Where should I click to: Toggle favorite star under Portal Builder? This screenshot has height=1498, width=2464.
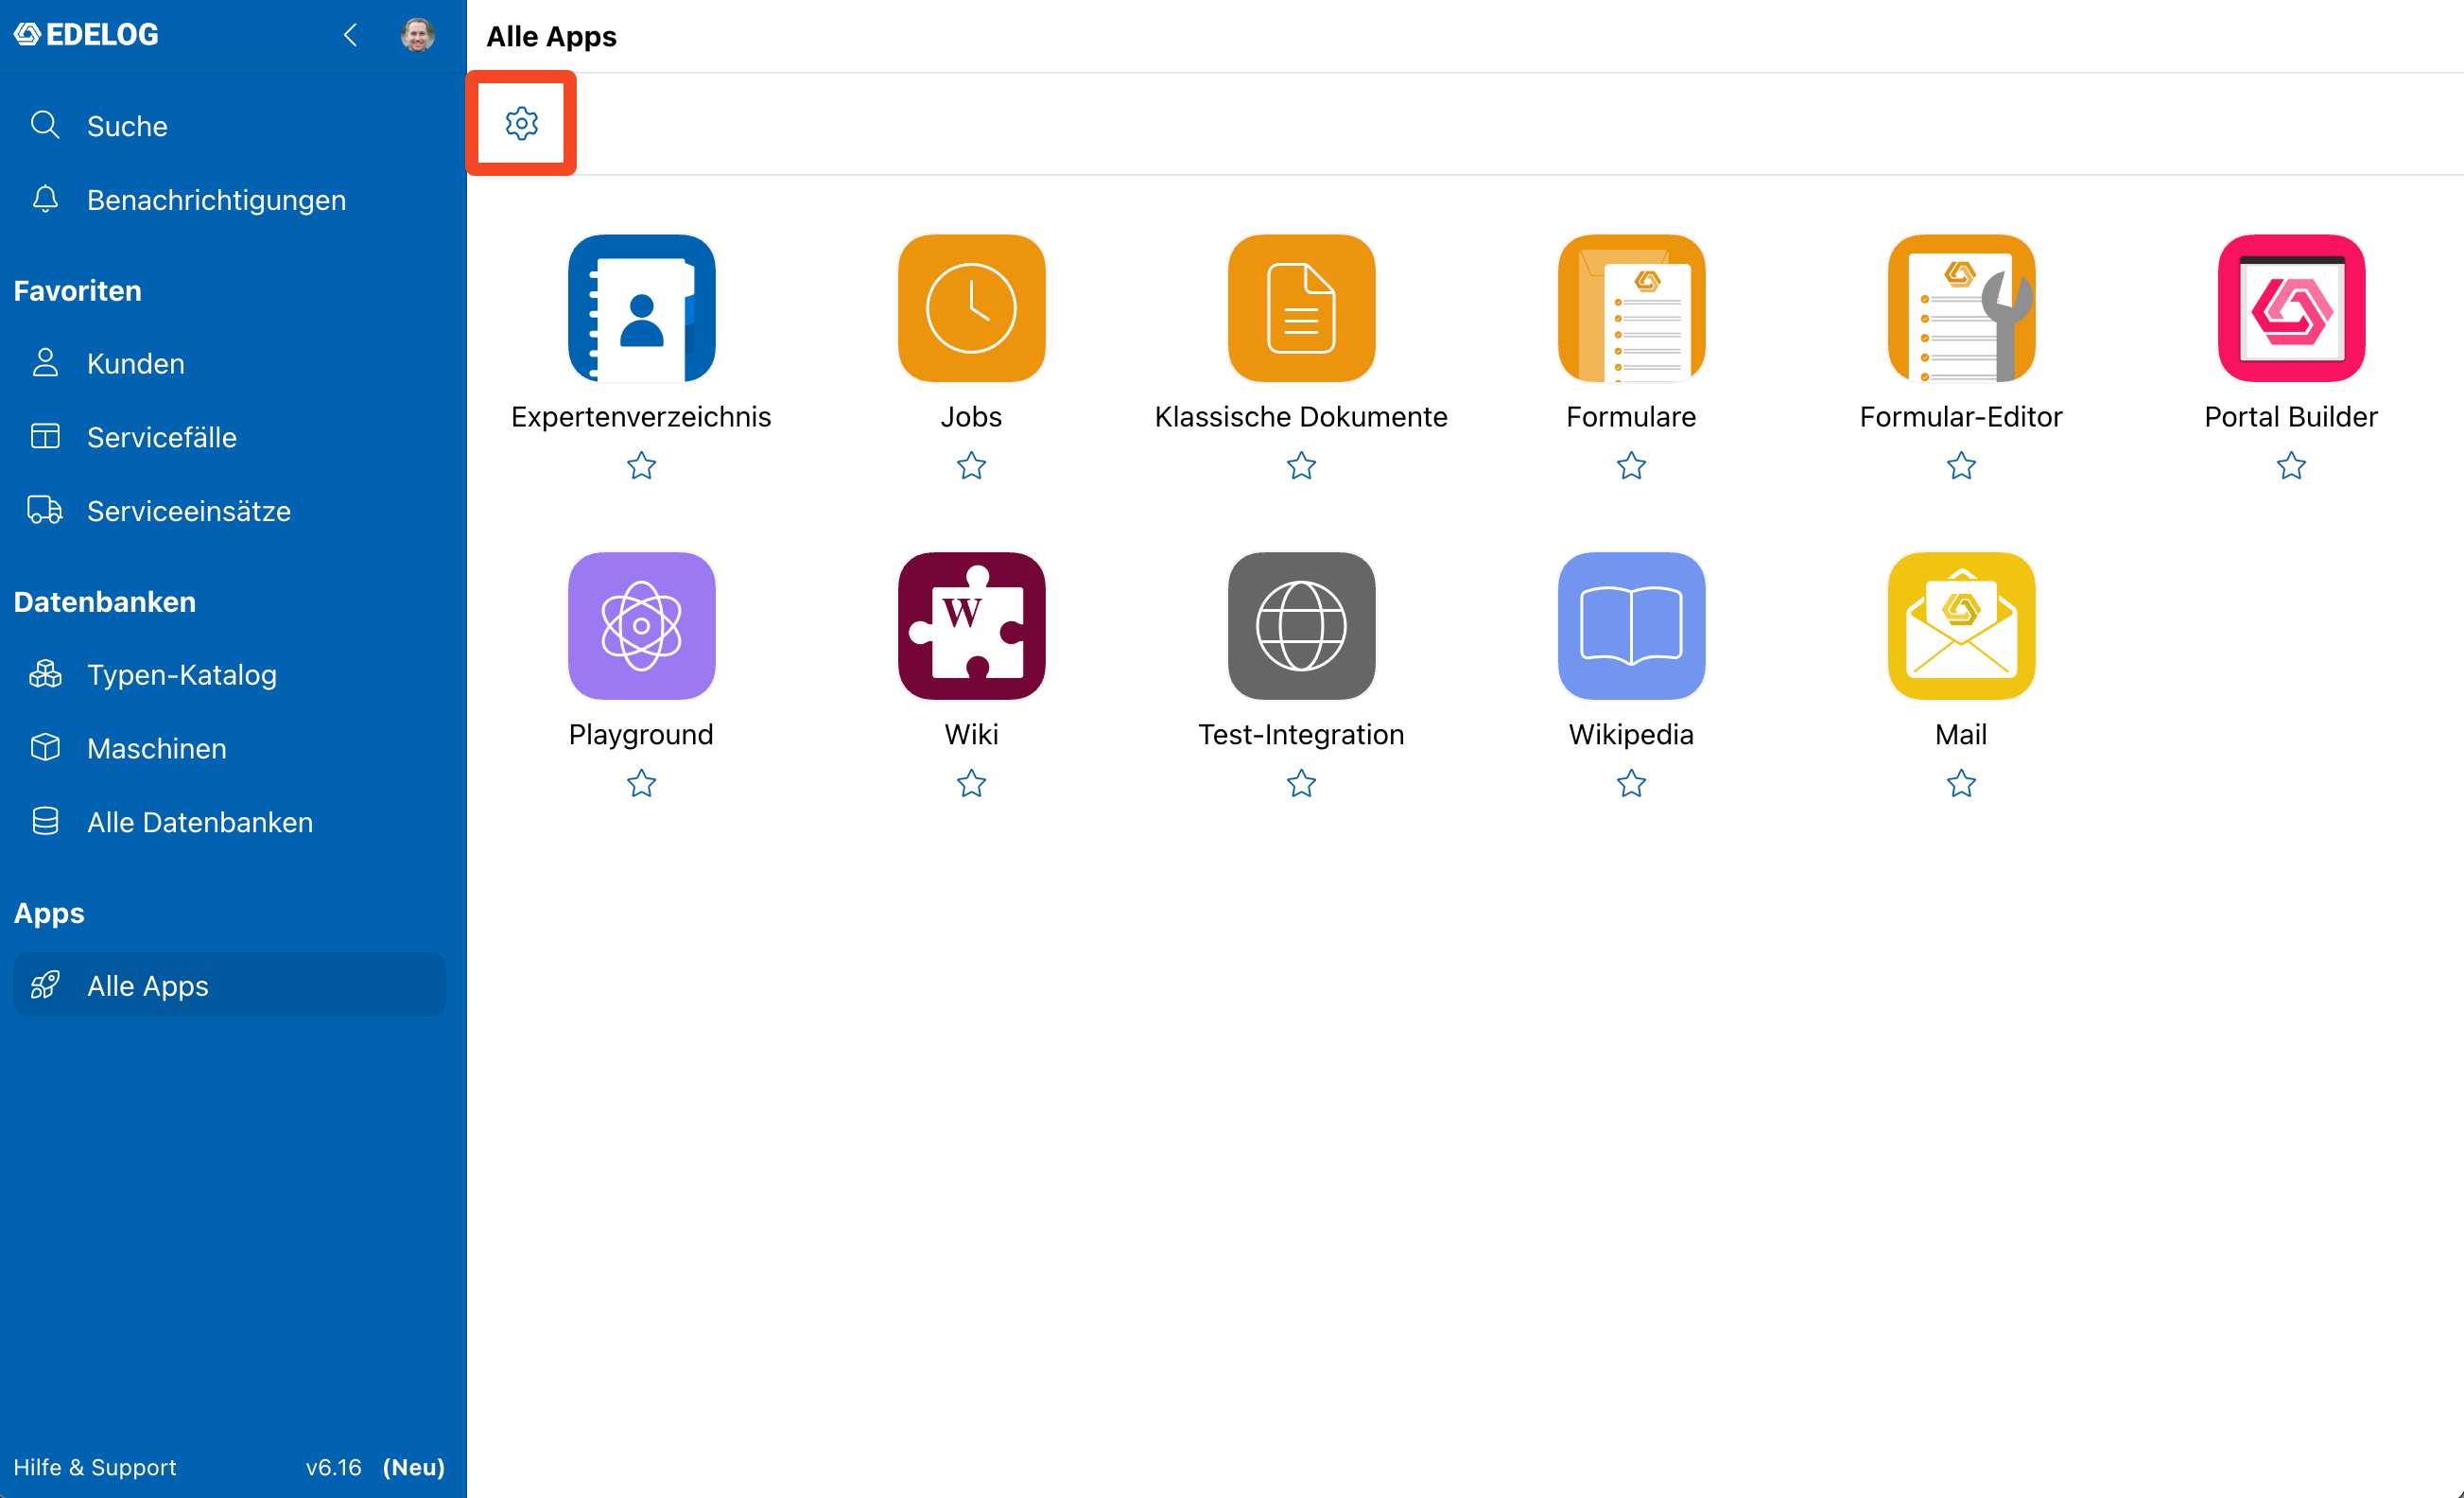2291,466
